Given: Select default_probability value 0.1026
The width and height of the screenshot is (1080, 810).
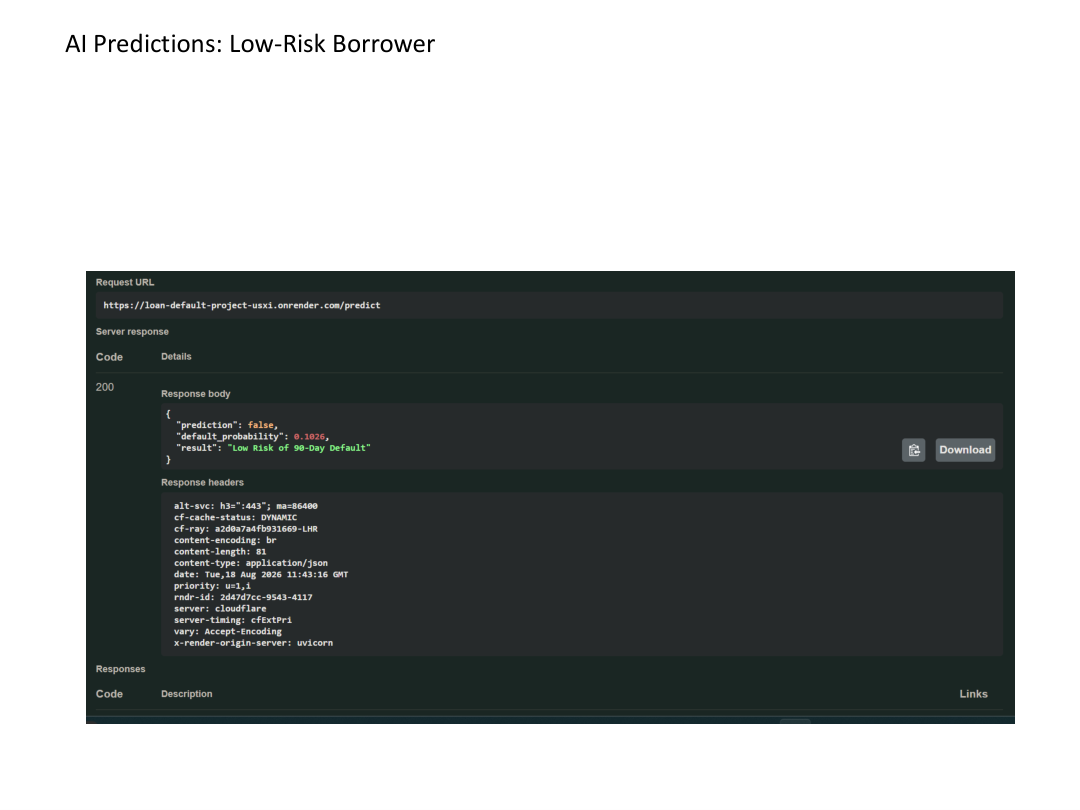Looking at the screenshot, I should (309, 437).
